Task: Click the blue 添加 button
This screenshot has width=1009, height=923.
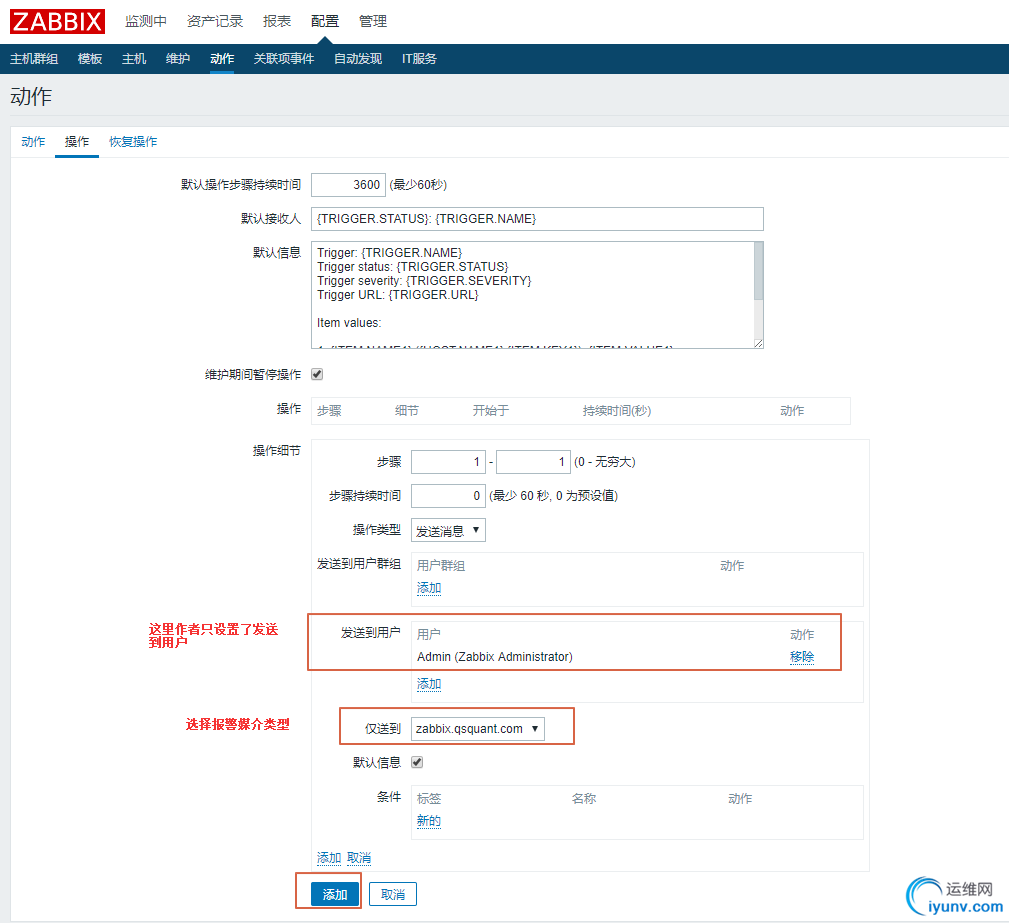Action: click(335, 894)
